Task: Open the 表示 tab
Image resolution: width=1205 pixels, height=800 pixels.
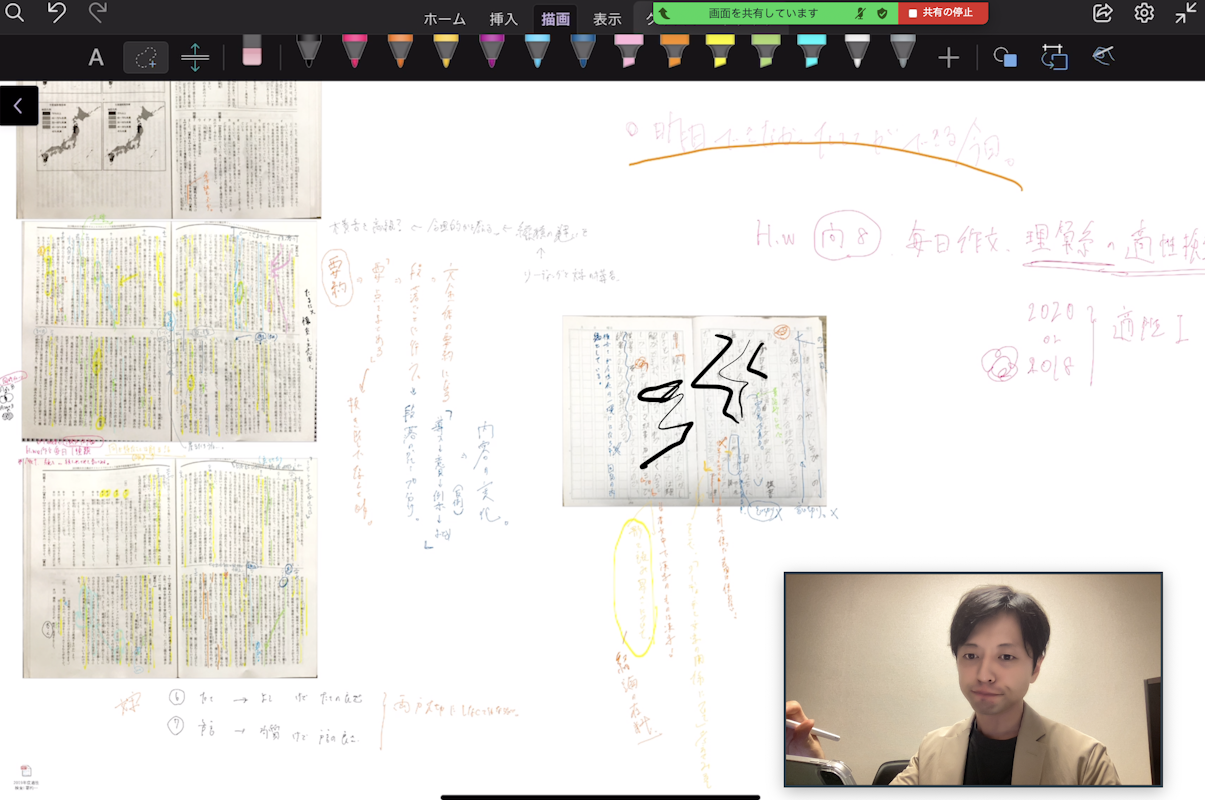Action: click(607, 19)
